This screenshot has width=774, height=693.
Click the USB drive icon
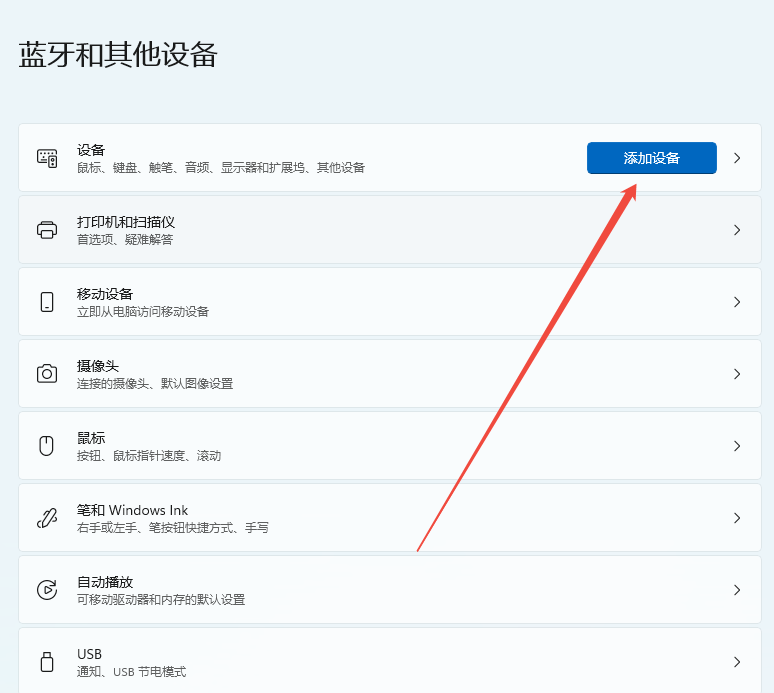click(x=47, y=662)
